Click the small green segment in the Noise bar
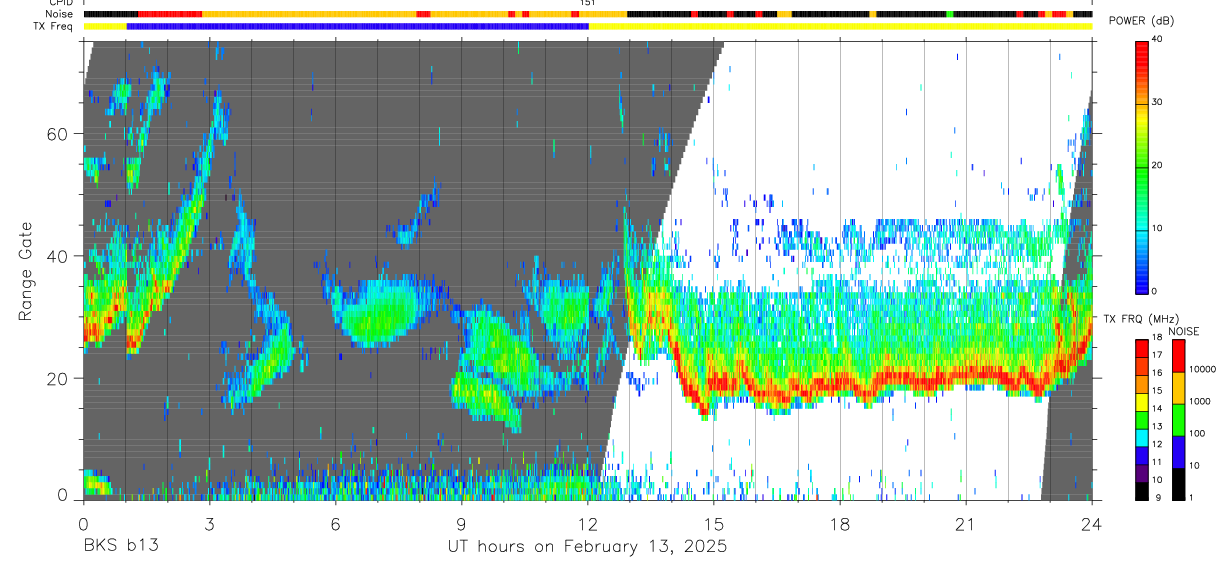This screenshot has height=567, width=1228. [950, 14]
